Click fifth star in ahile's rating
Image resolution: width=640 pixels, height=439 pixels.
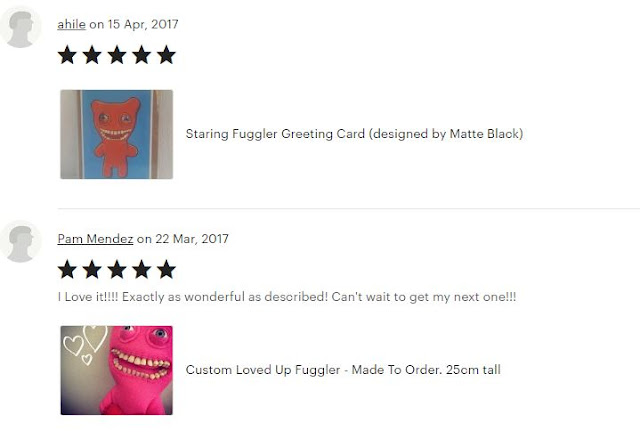point(167,55)
